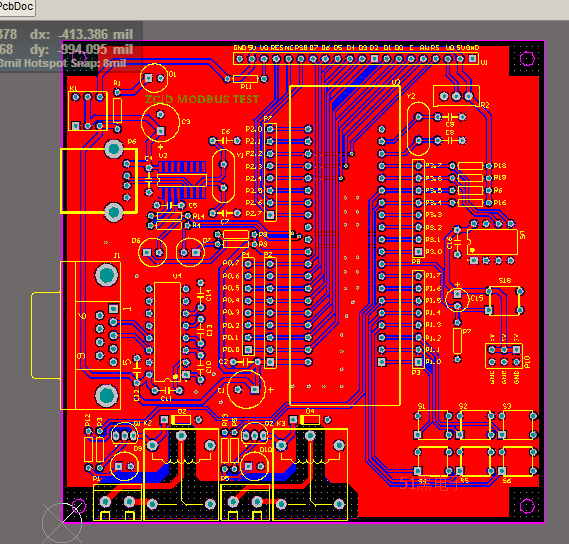Screen dimensions: 569x544
Task: Select relay K3 footprint
Action: [310, 474]
